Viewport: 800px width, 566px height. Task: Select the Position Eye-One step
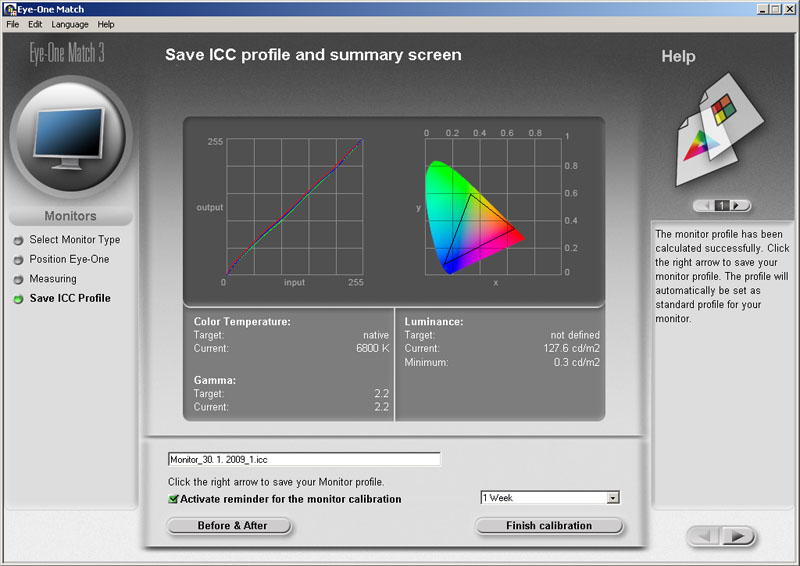click(69, 259)
